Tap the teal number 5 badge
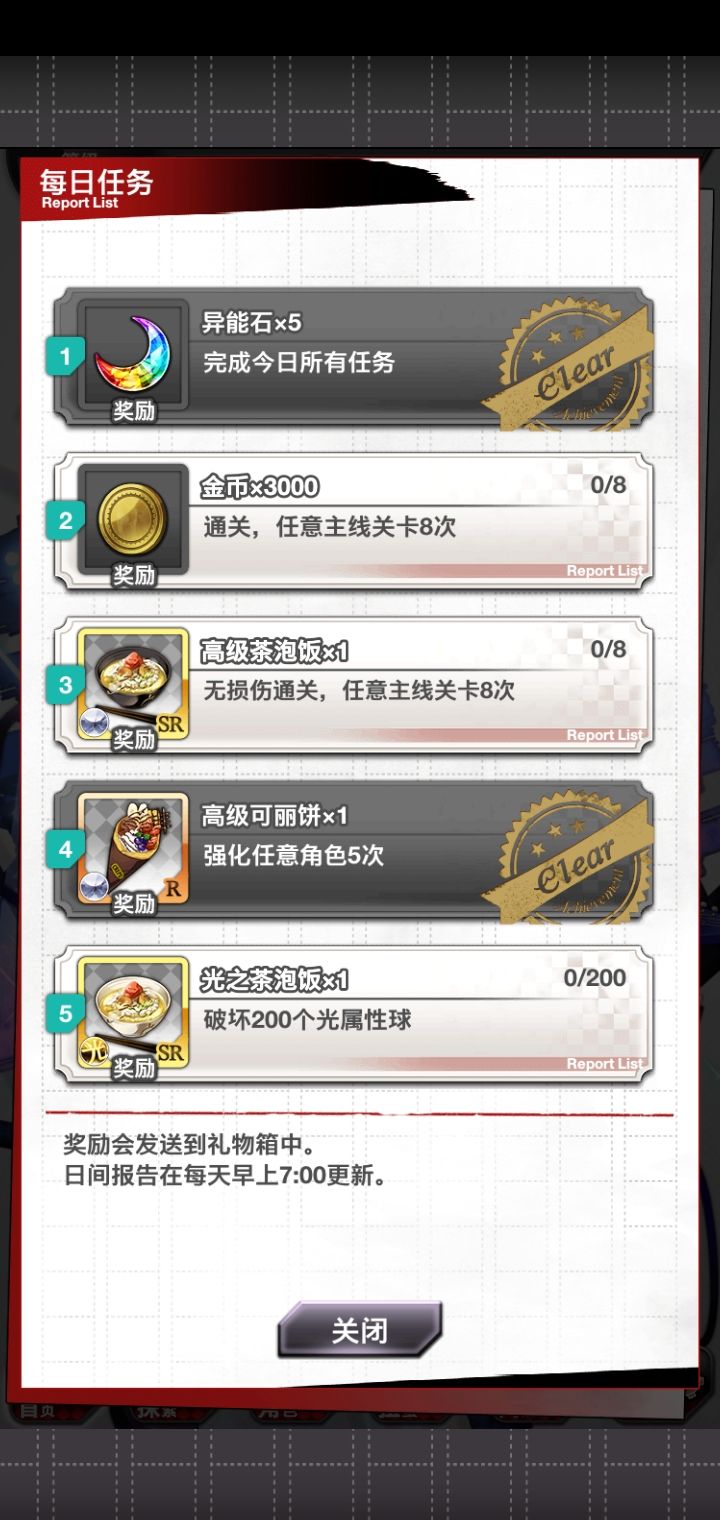 pyautogui.click(x=65, y=1013)
